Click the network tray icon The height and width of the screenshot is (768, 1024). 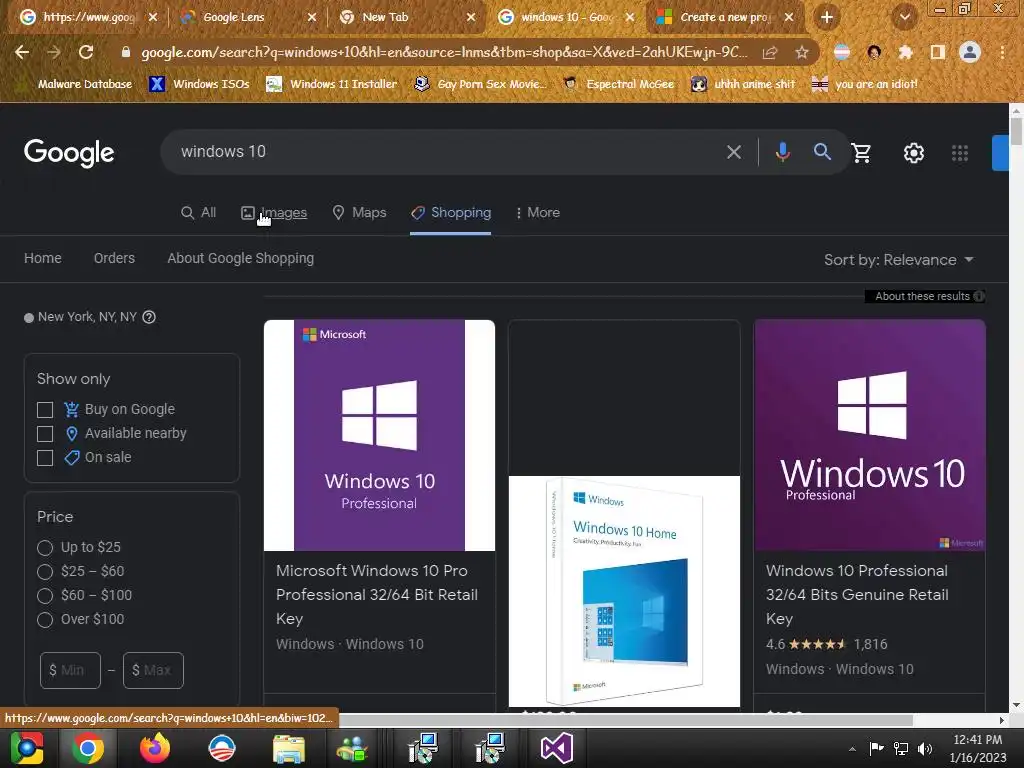901,748
